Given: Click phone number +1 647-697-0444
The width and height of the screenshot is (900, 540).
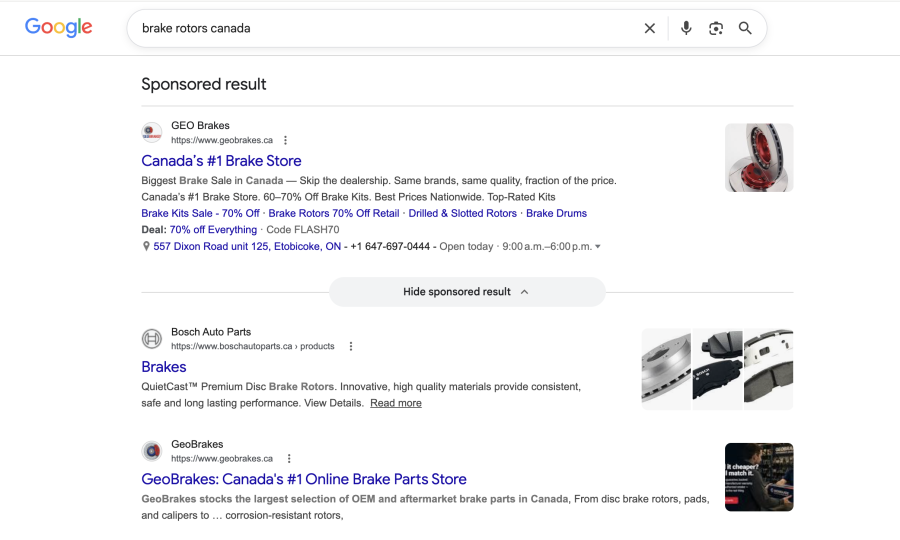Looking at the screenshot, I should point(390,246).
